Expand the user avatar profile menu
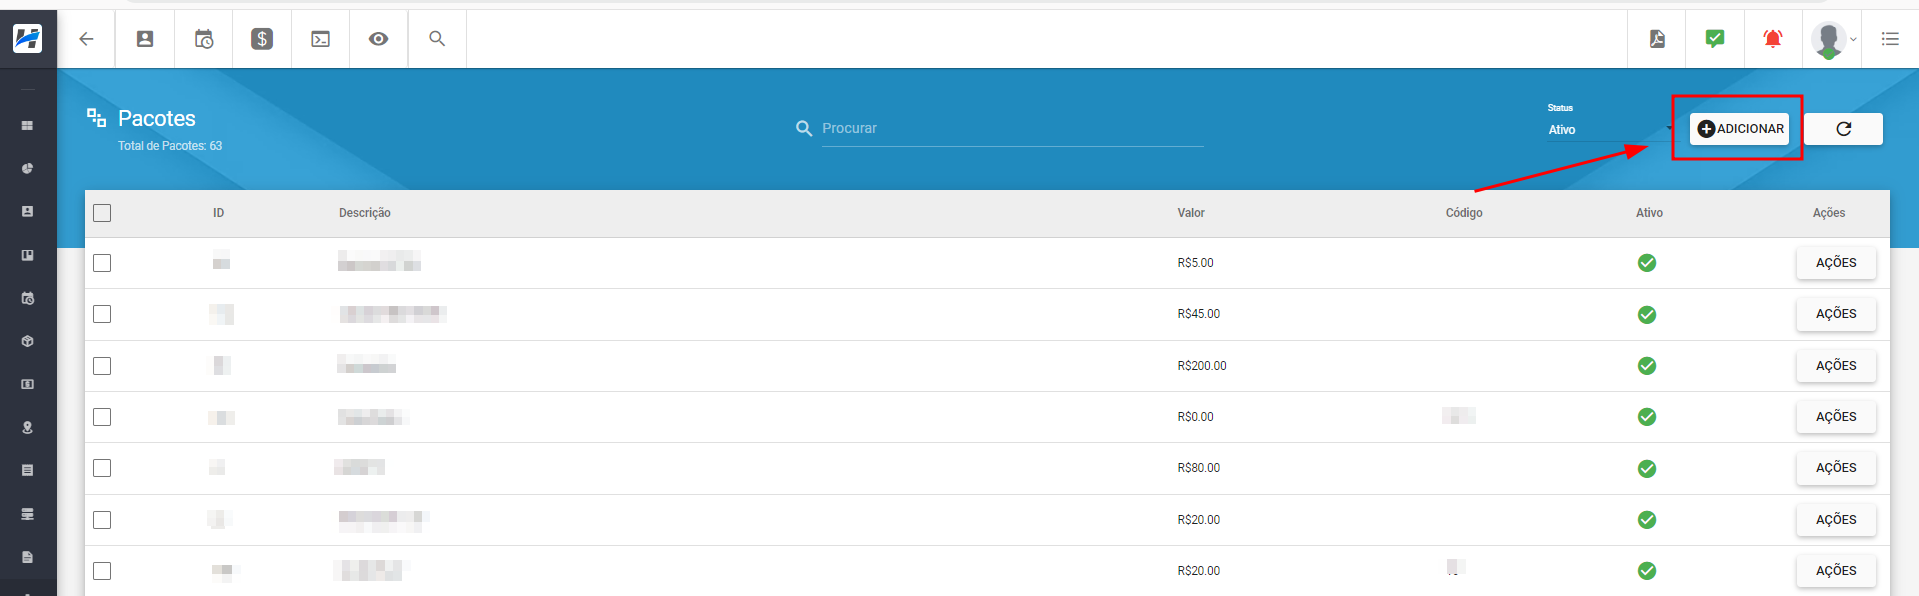 [1832, 40]
